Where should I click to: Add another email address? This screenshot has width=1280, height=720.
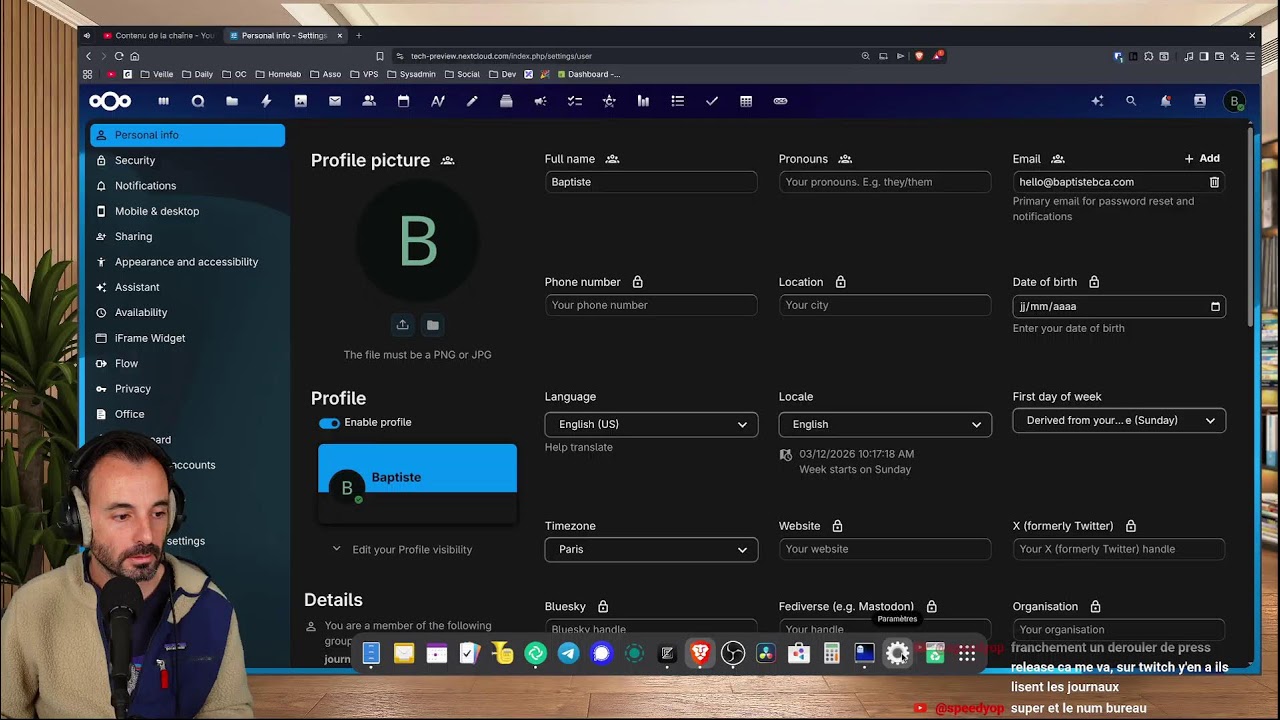1202,158
